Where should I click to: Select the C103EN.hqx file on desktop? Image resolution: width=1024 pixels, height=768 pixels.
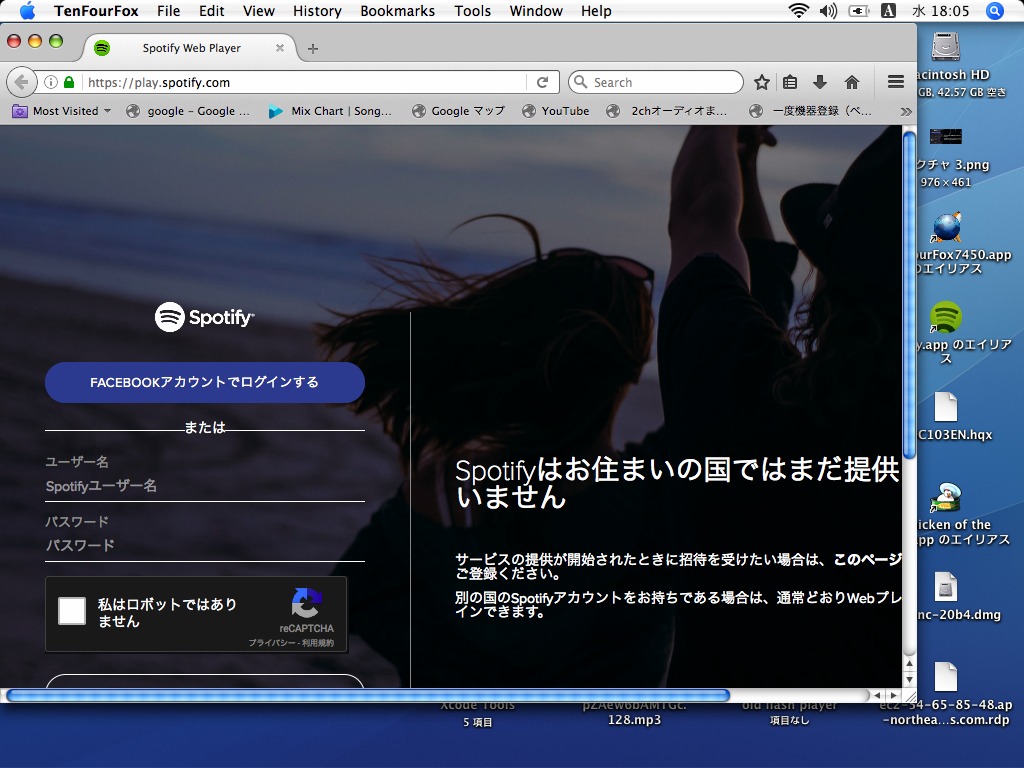946,408
